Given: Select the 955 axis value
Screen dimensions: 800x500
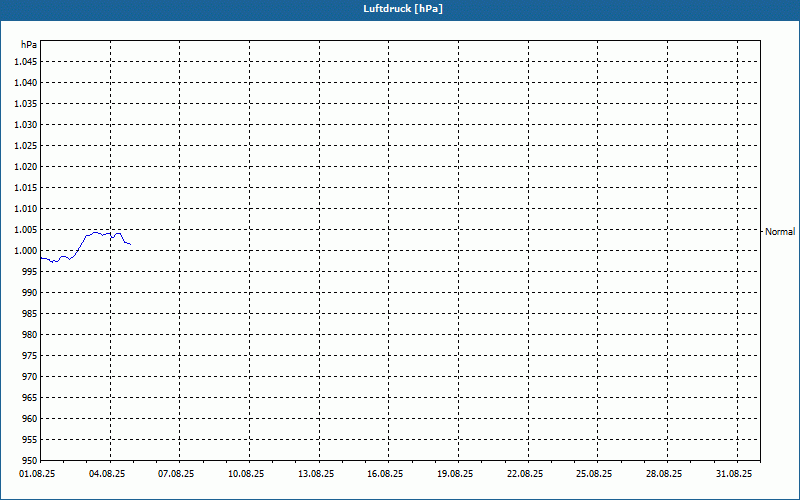Looking at the screenshot, I should (30, 440).
